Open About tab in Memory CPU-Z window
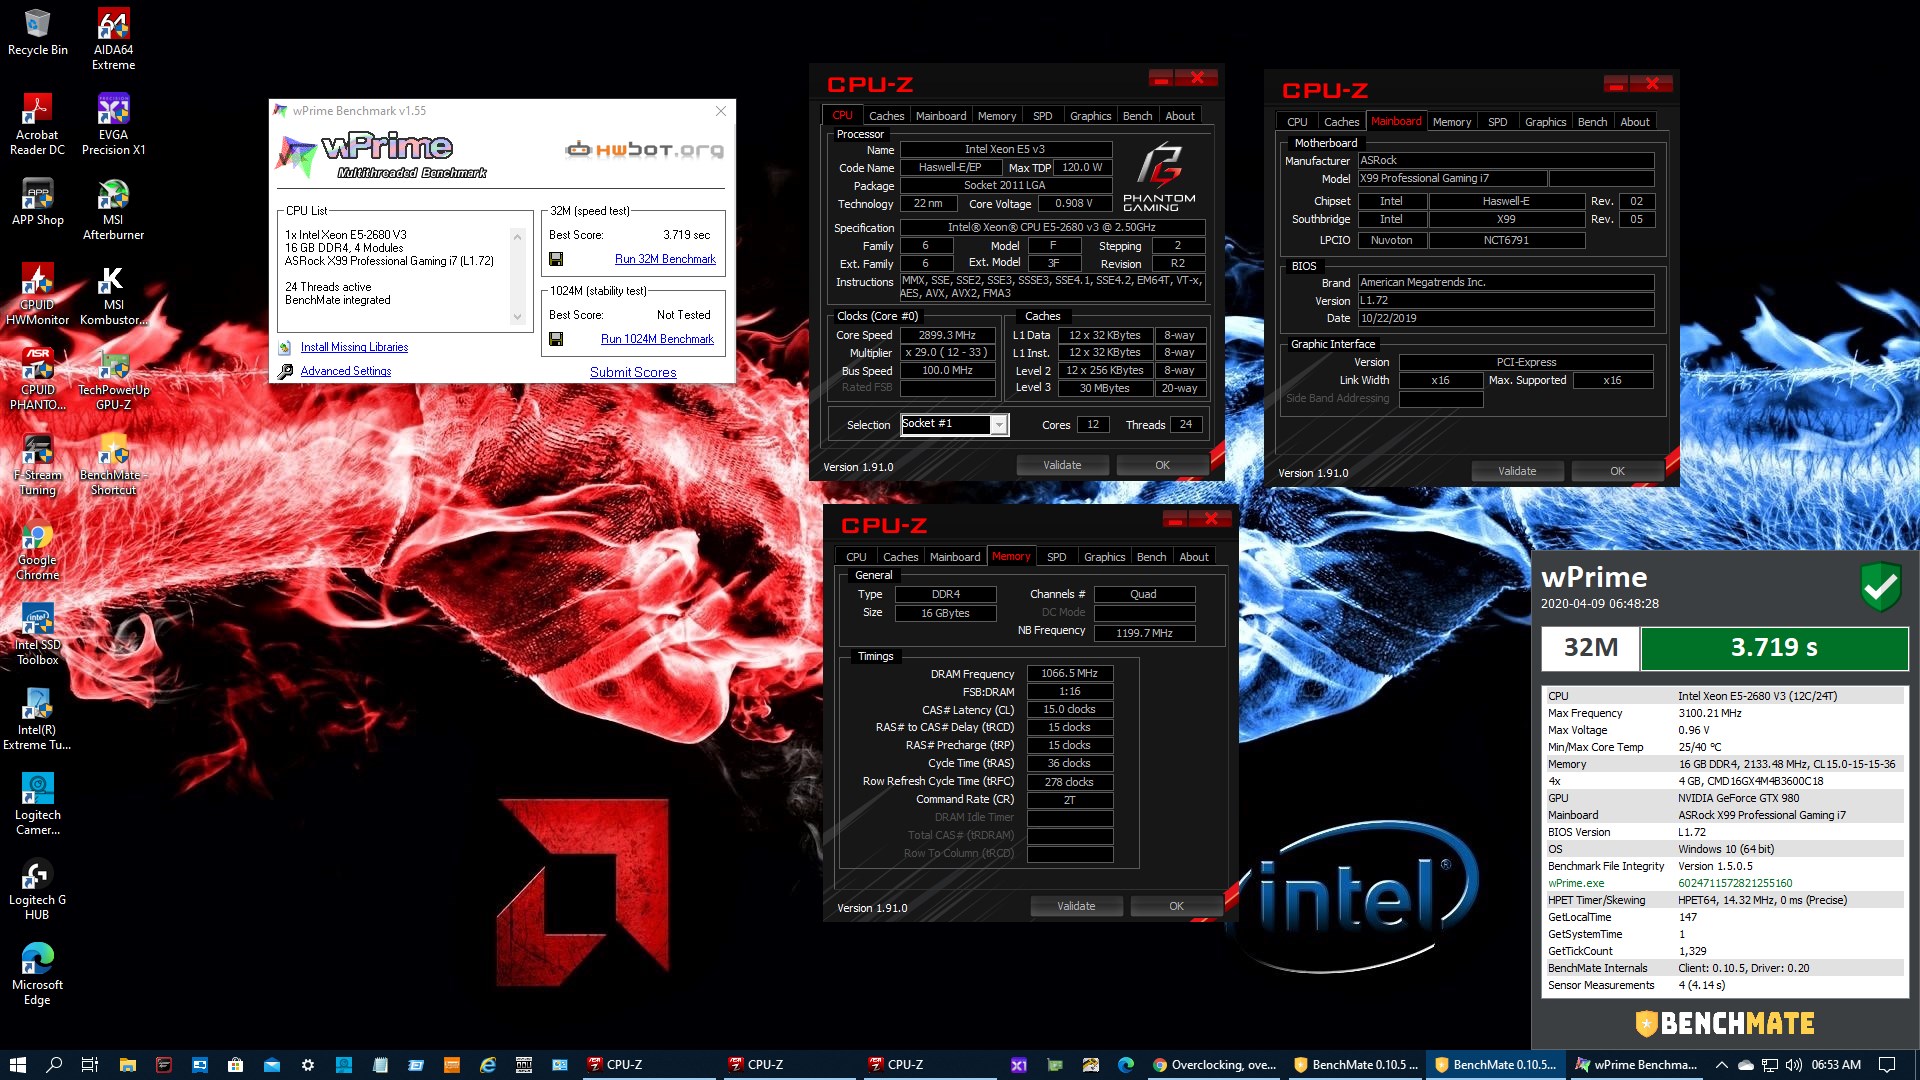The width and height of the screenshot is (1920, 1080). pos(1193,557)
